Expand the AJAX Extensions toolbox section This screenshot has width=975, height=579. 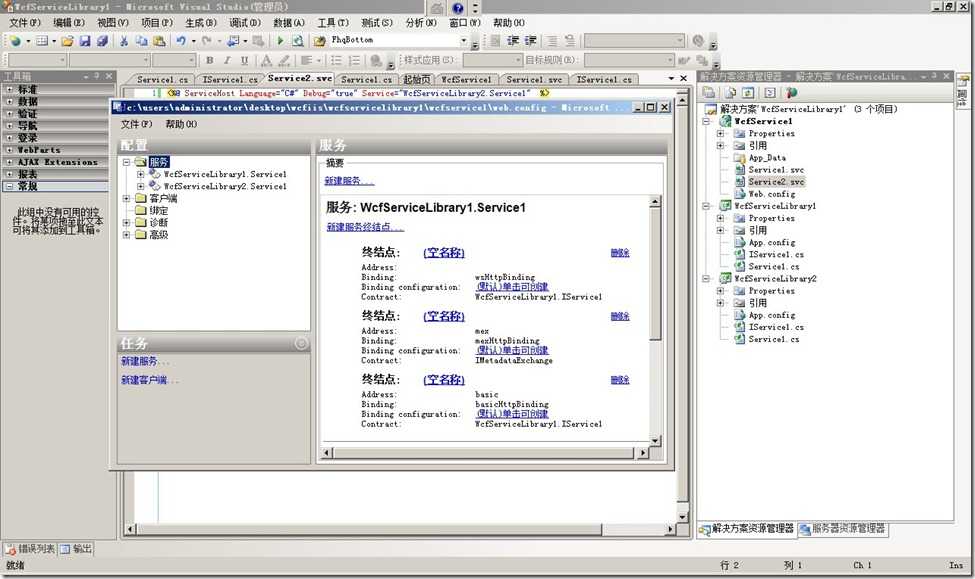pos(9,162)
